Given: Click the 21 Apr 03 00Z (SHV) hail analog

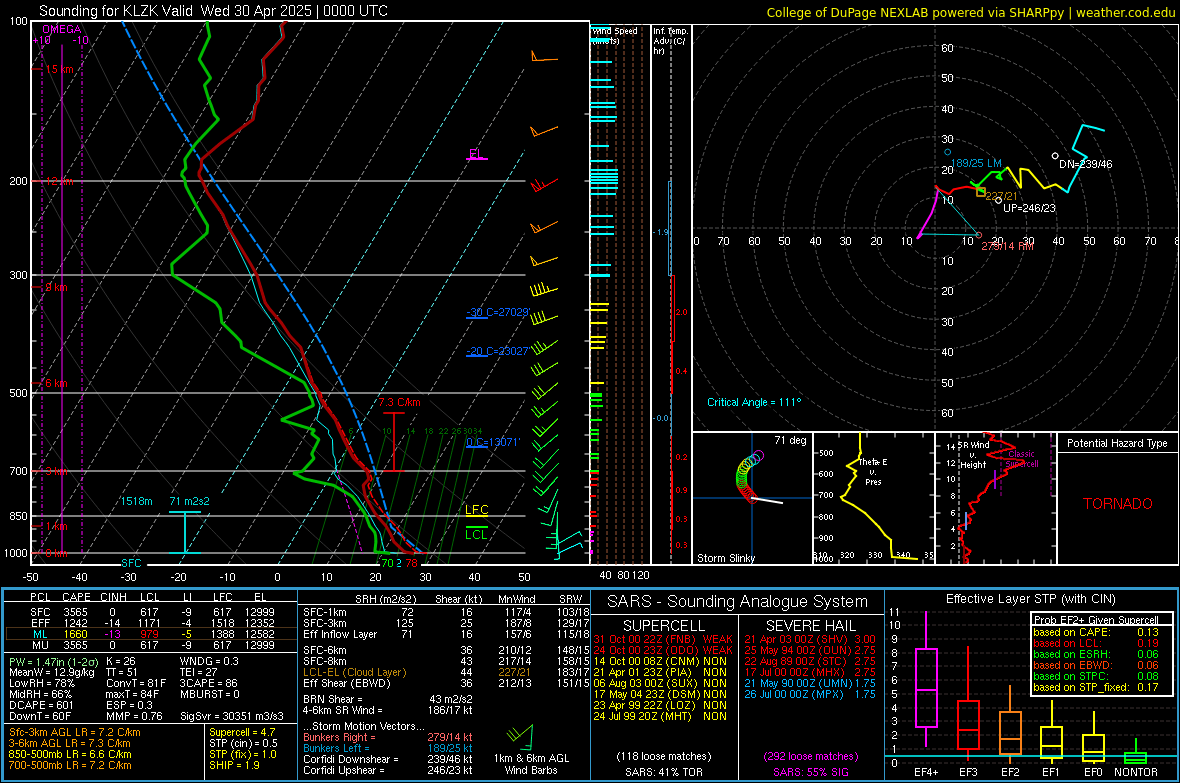Looking at the screenshot, I should click(x=810, y=639).
